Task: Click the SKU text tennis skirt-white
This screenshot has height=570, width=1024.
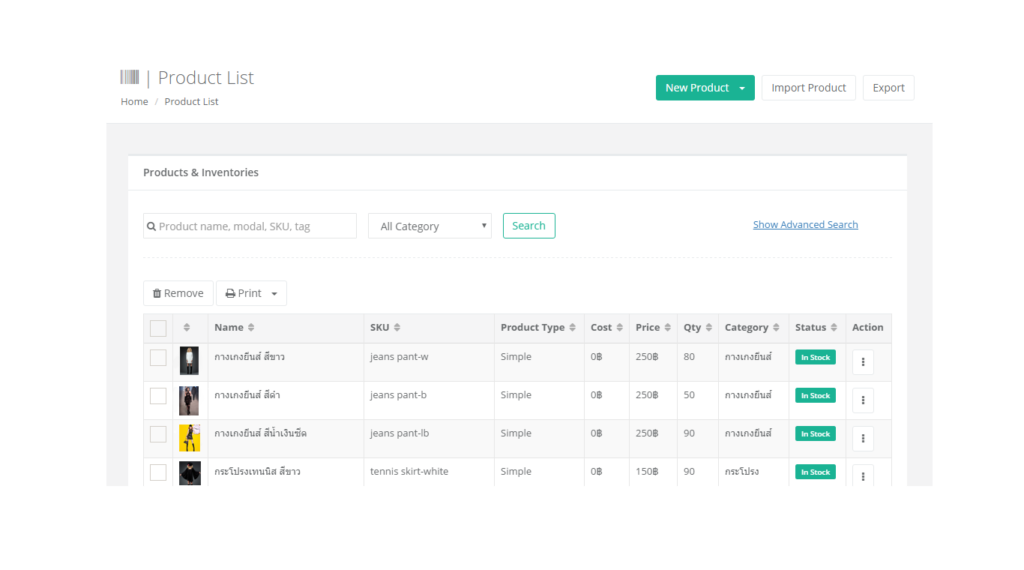Action: coord(409,471)
